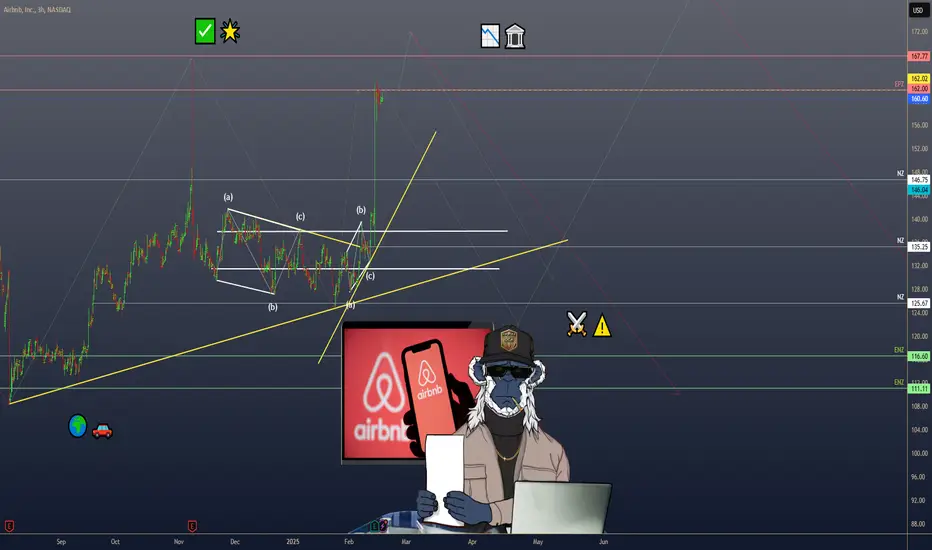The width and height of the screenshot is (932, 550).
Task: Click the Feb label on time axis
Action: [x=349, y=542]
